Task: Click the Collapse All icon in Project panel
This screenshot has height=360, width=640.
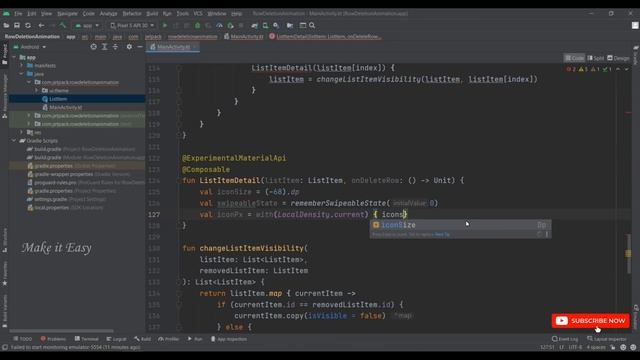Action: [115, 47]
